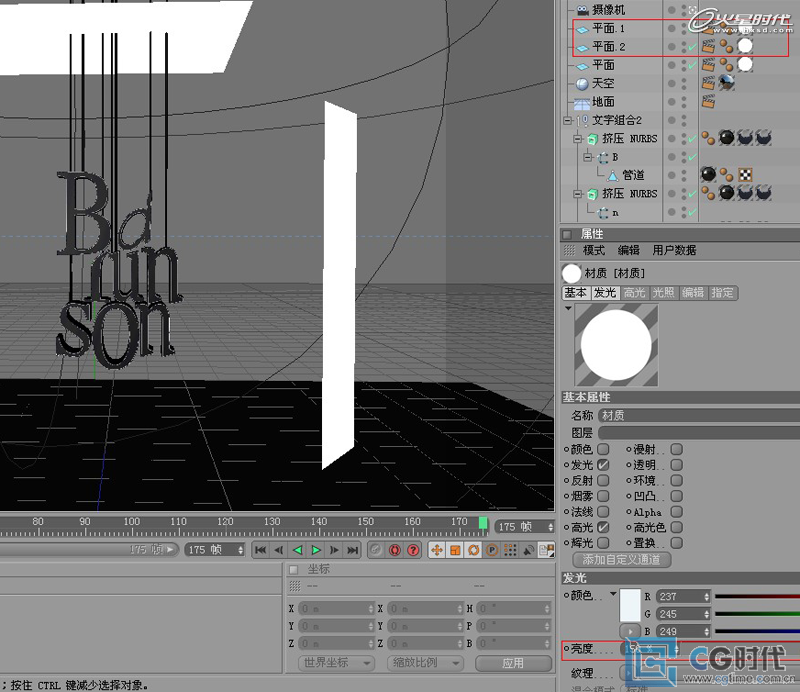Click the sound speaker icon in timeline bar
Image resolution: width=800 pixels, height=692 pixels.
pos(529,550)
